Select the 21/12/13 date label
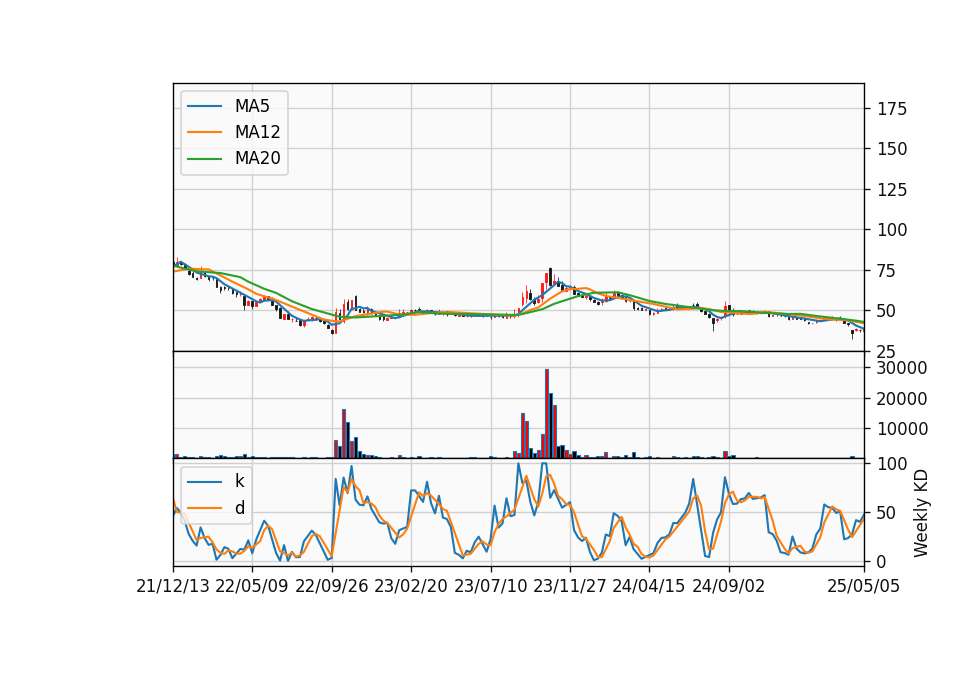 pos(173,586)
